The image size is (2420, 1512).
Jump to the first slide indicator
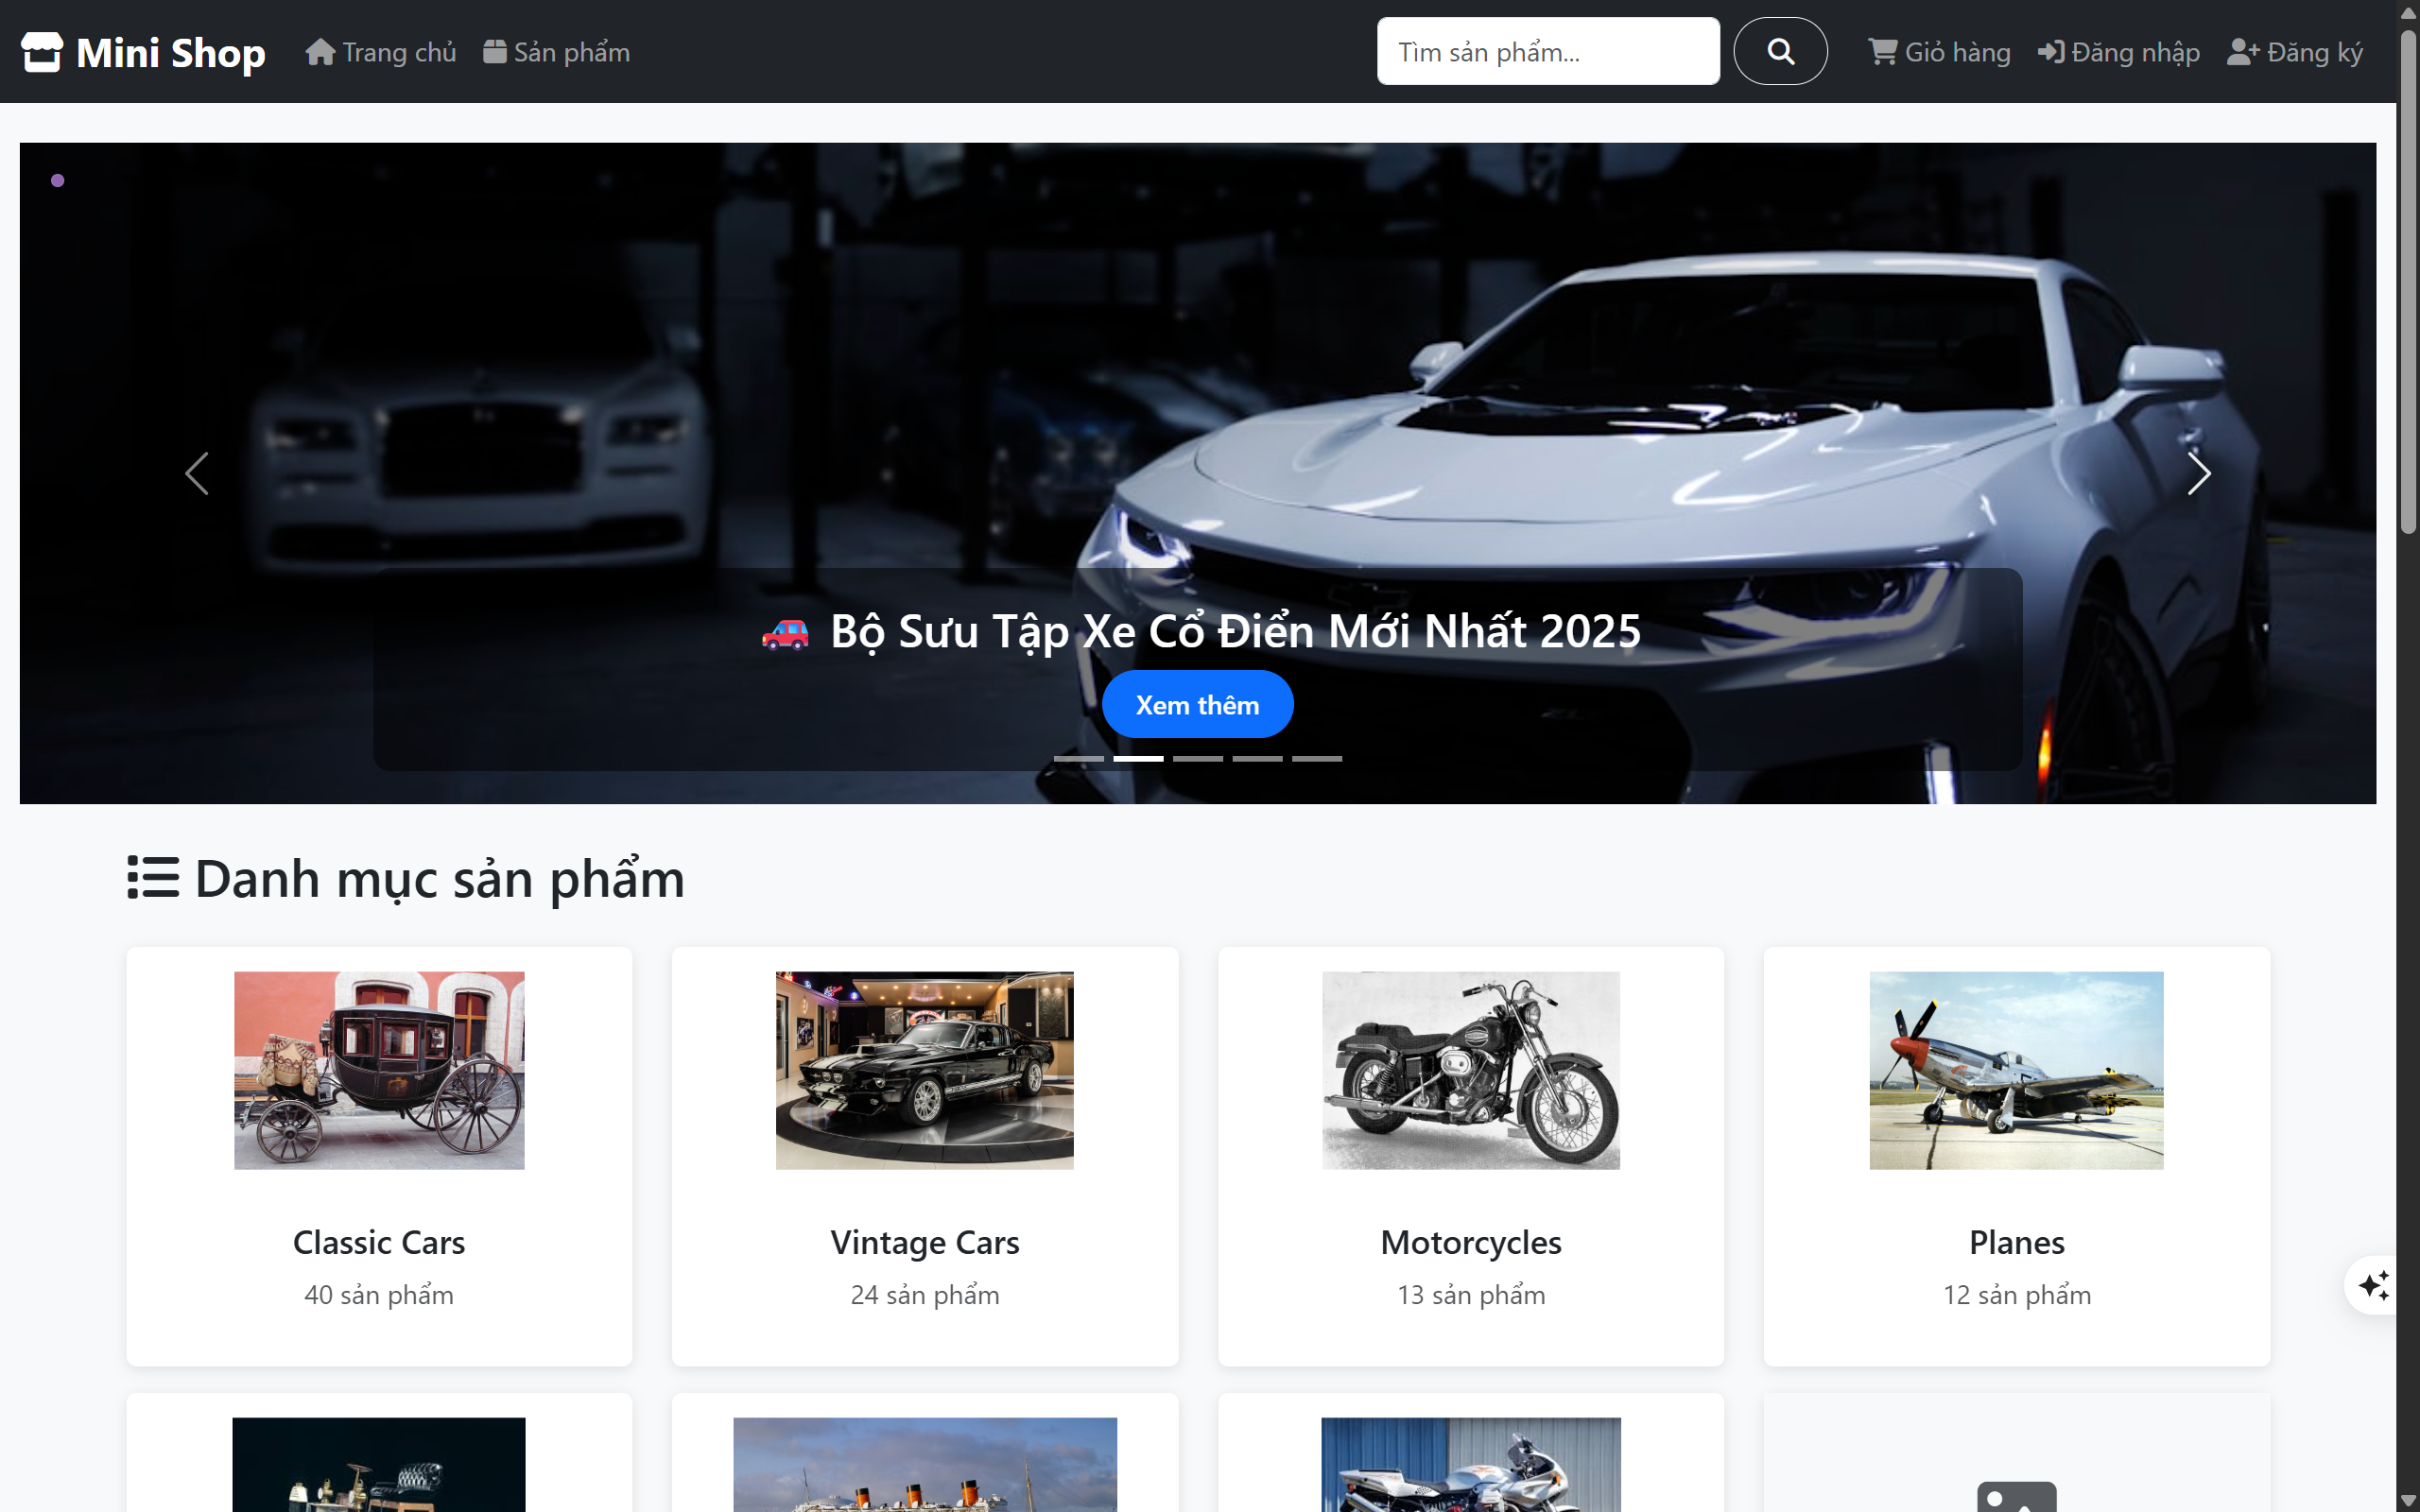tap(1078, 757)
